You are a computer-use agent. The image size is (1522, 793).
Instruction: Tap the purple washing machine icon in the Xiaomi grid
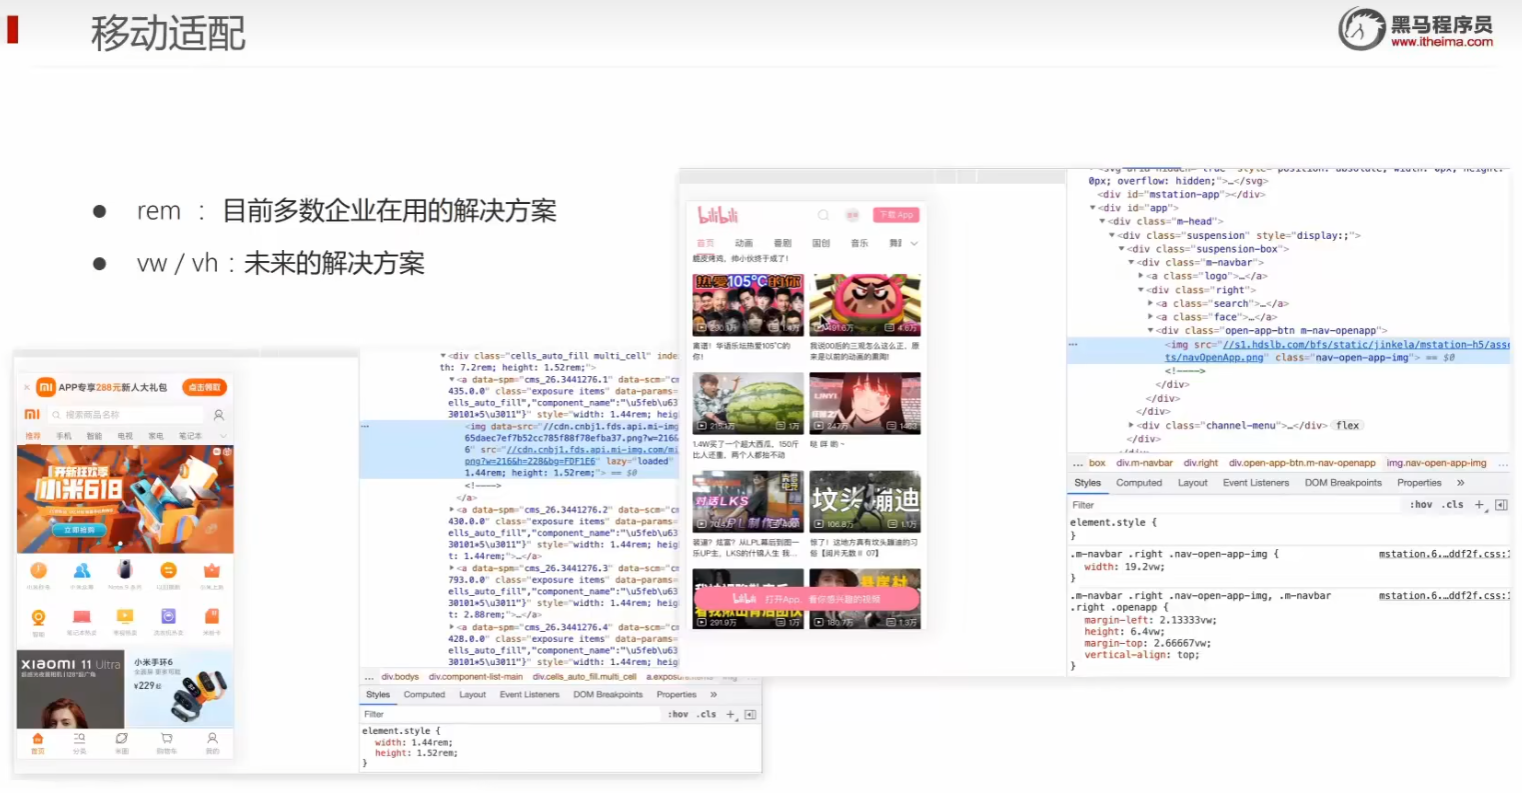coord(168,616)
